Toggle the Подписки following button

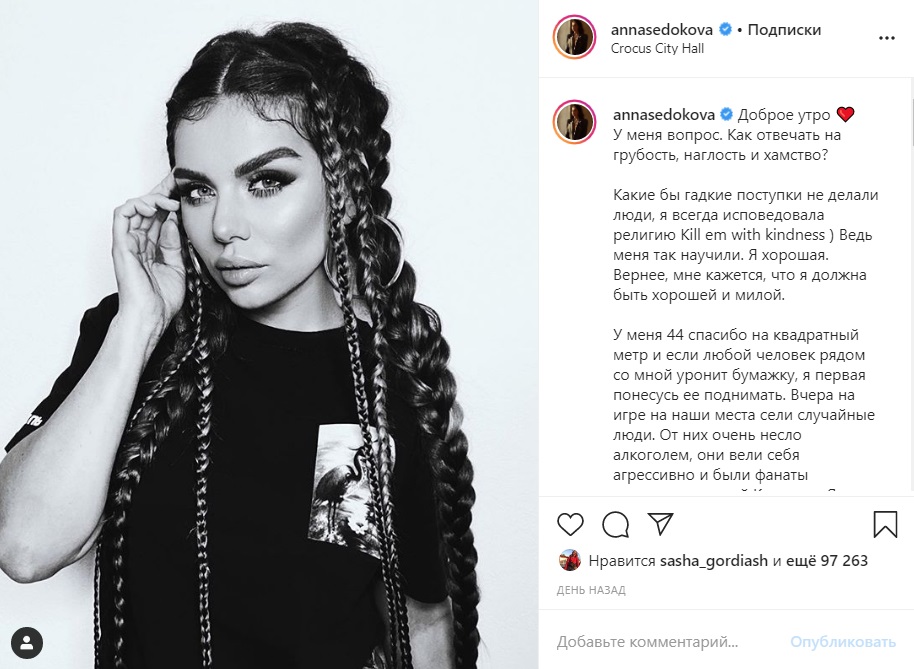pyautogui.click(x=784, y=29)
